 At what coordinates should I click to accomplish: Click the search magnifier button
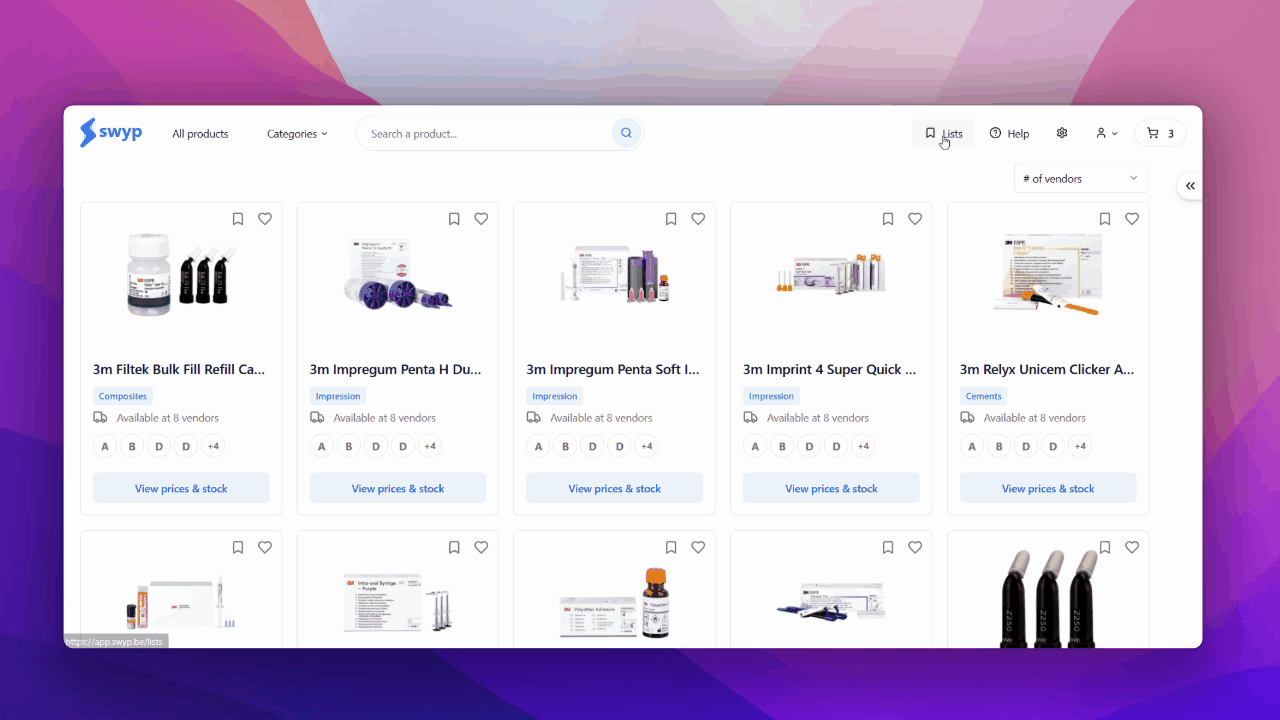point(626,133)
